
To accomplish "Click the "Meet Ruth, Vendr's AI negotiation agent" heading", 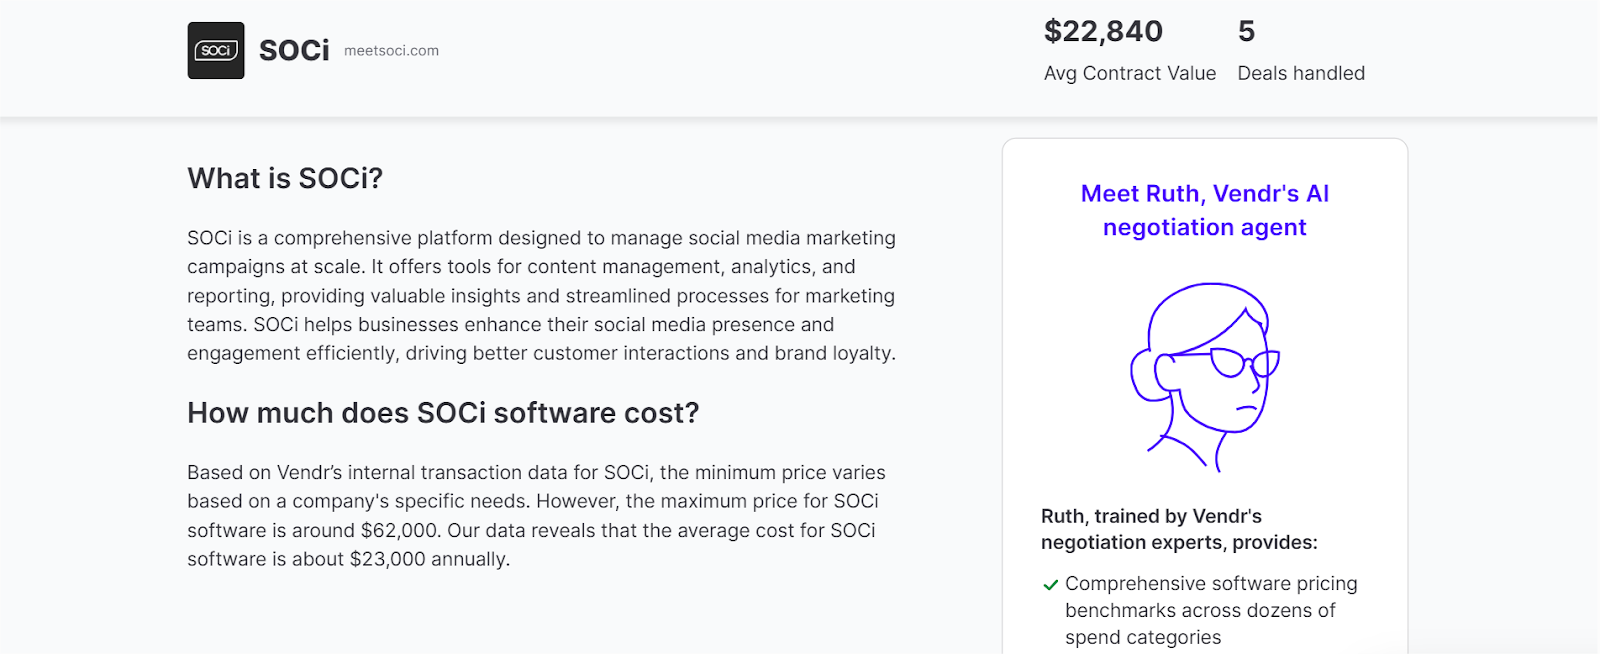I will click(1205, 210).
